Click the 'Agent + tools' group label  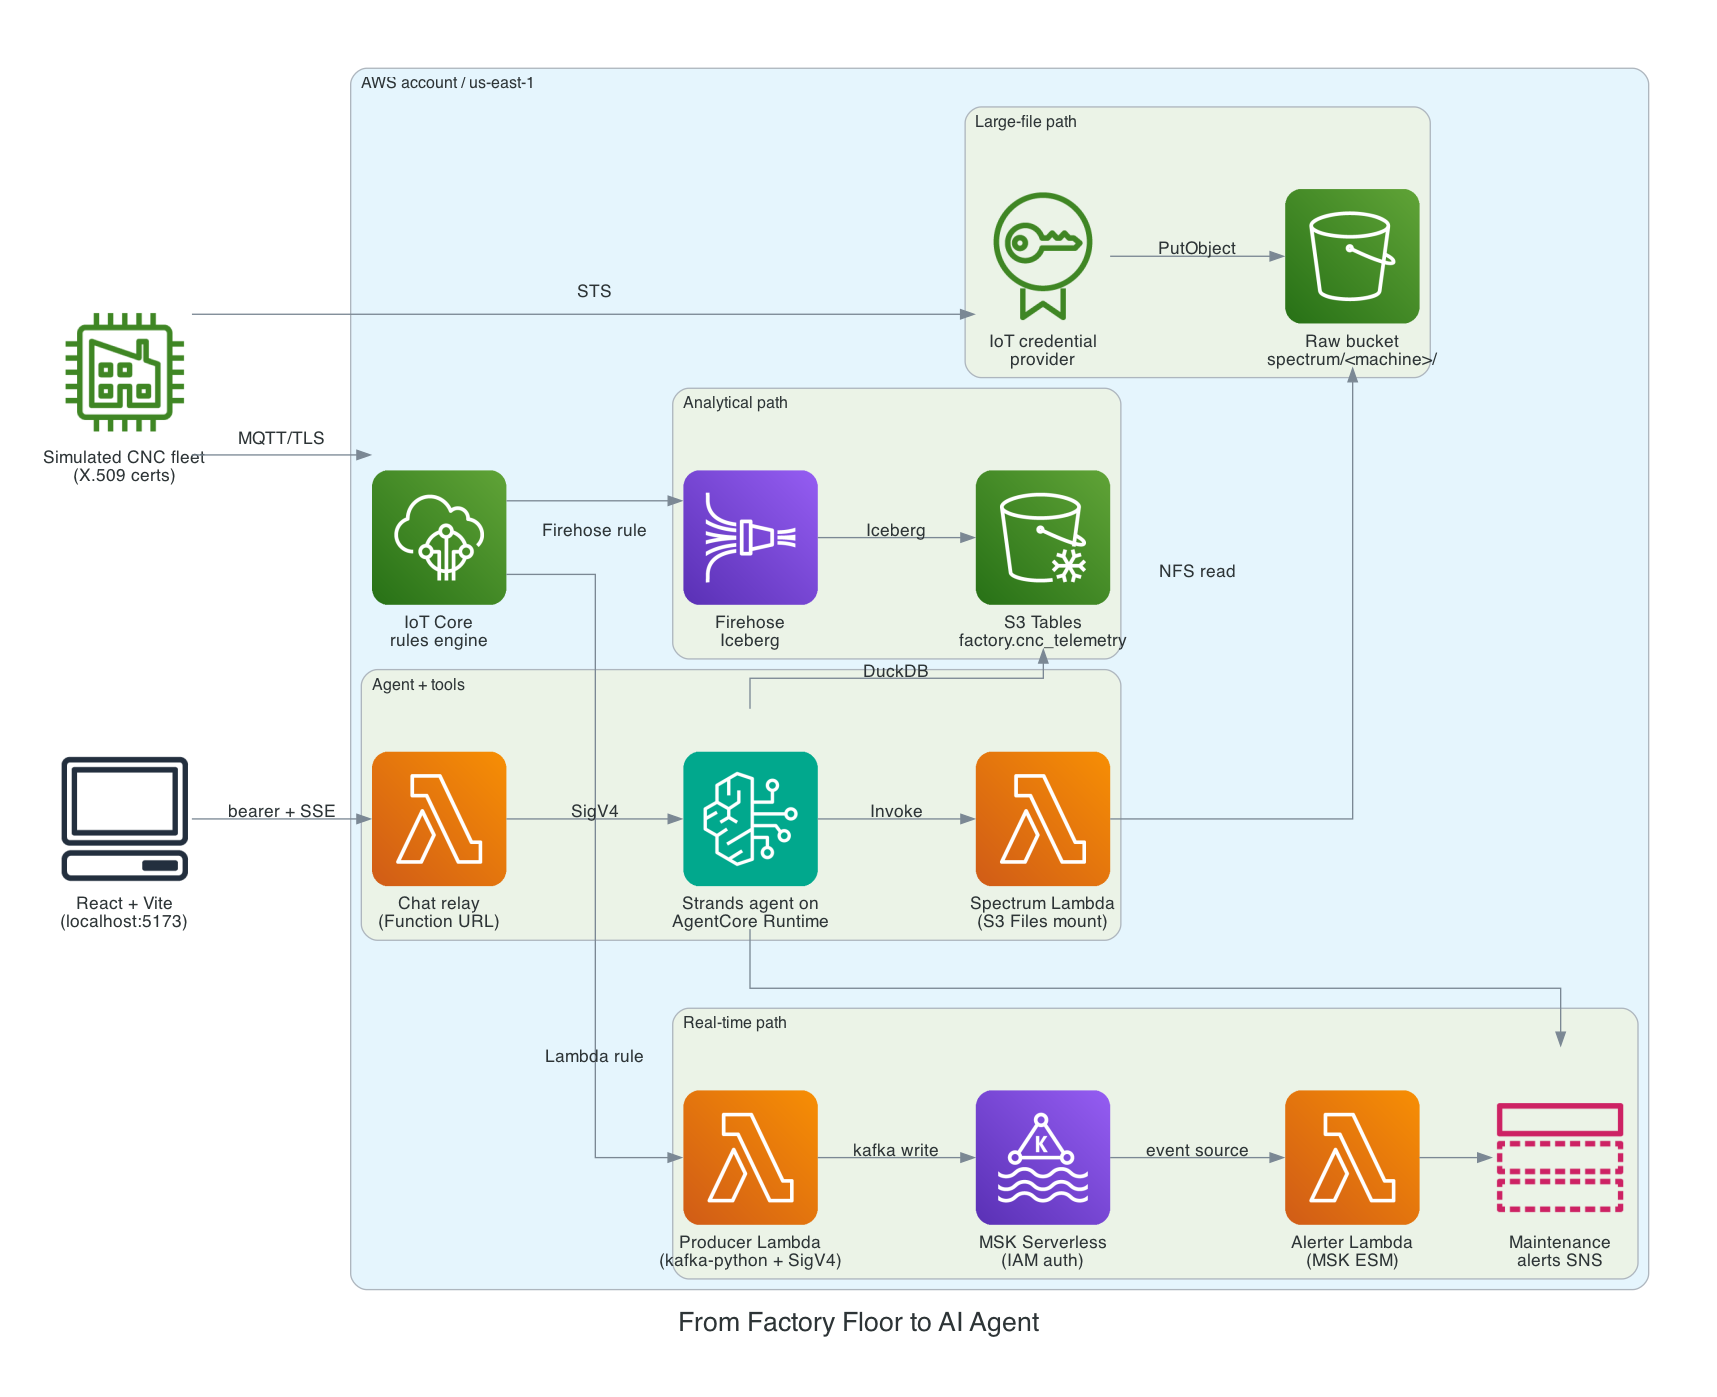tap(418, 685)
